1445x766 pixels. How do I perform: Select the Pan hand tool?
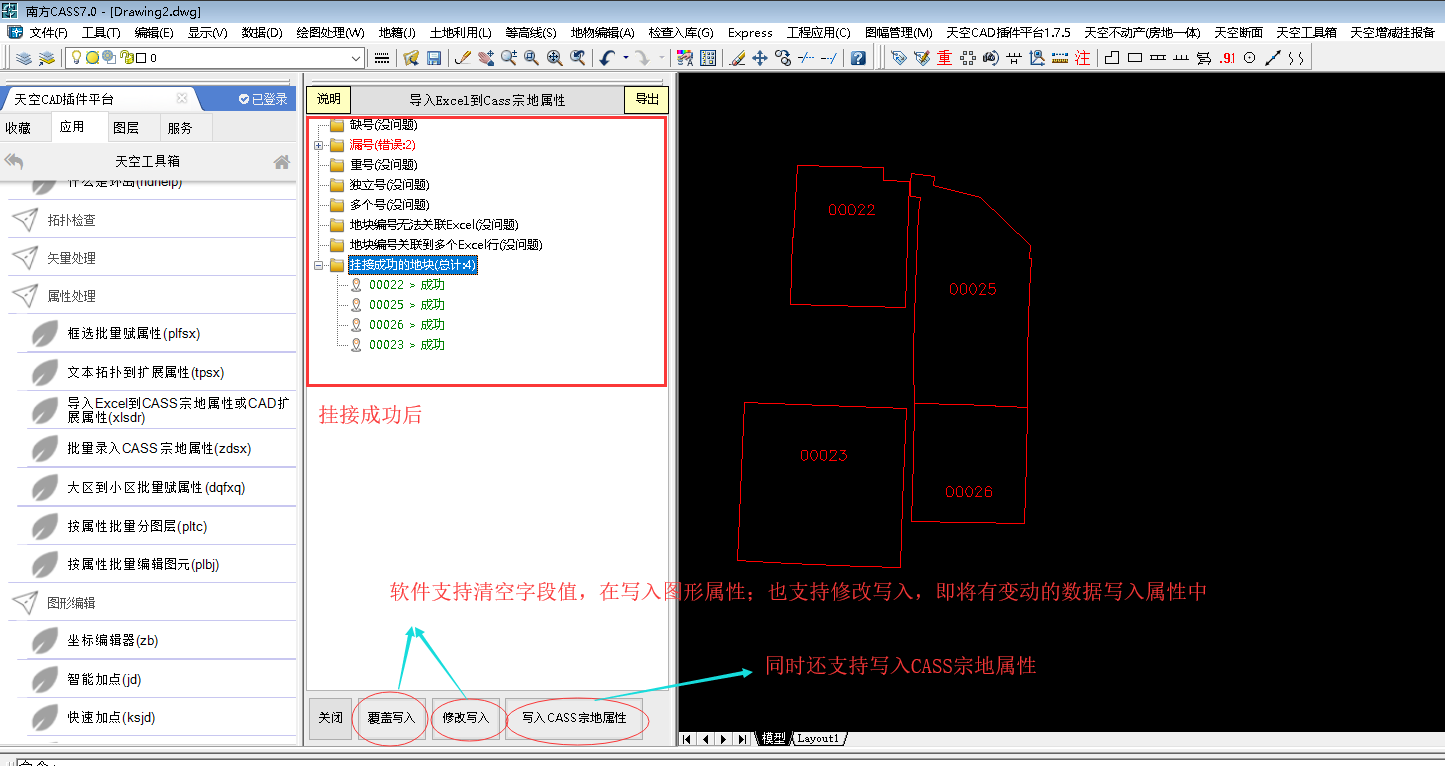pos(486,58)
